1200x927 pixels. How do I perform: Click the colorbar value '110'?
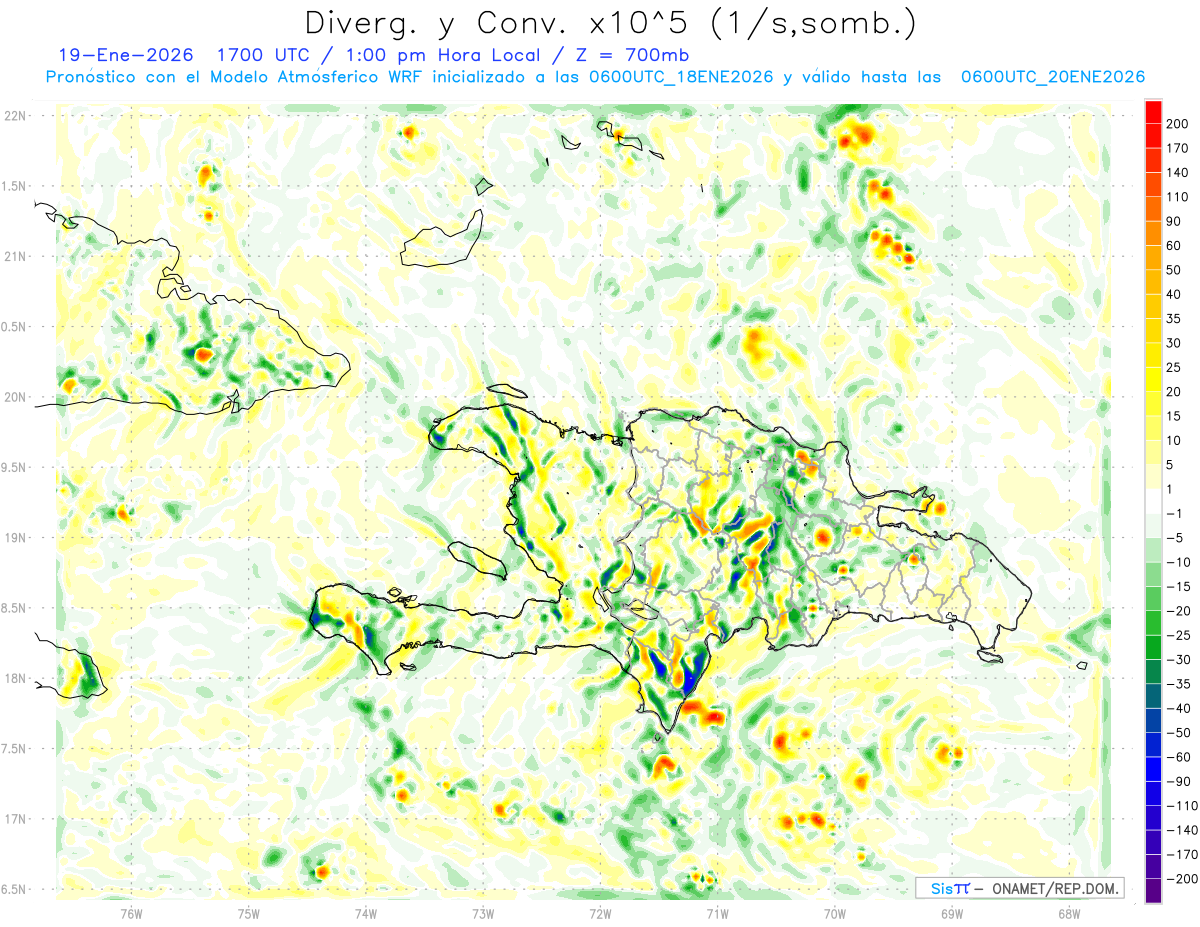pyautogui.click(x=1179, y=197)
